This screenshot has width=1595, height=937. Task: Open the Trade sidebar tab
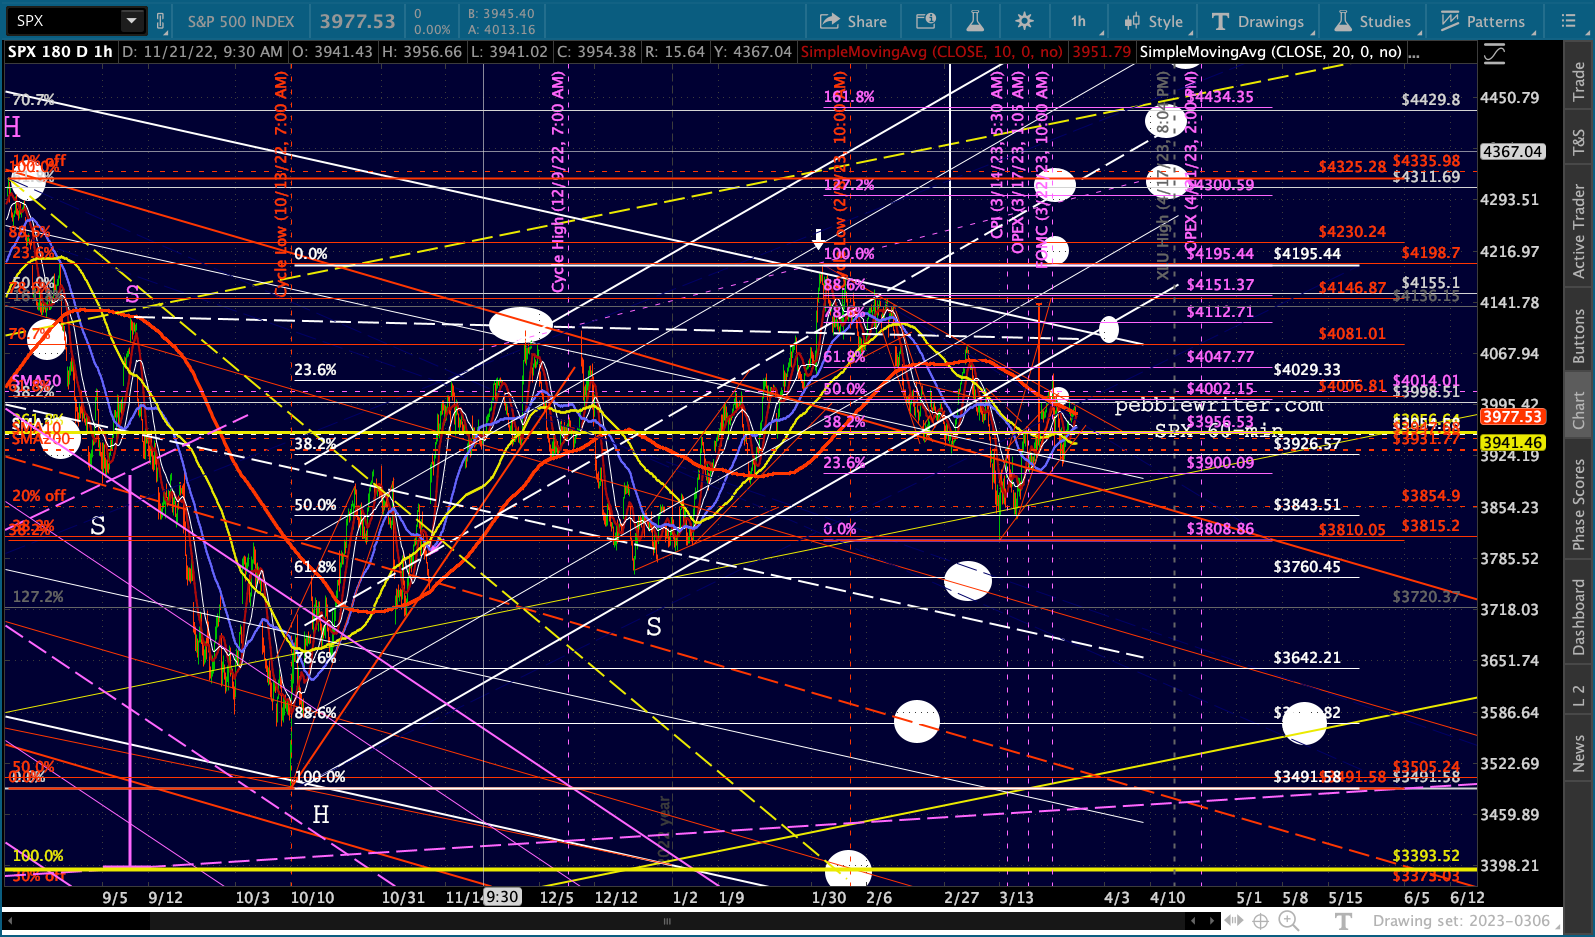click(x=1579, y=82)
